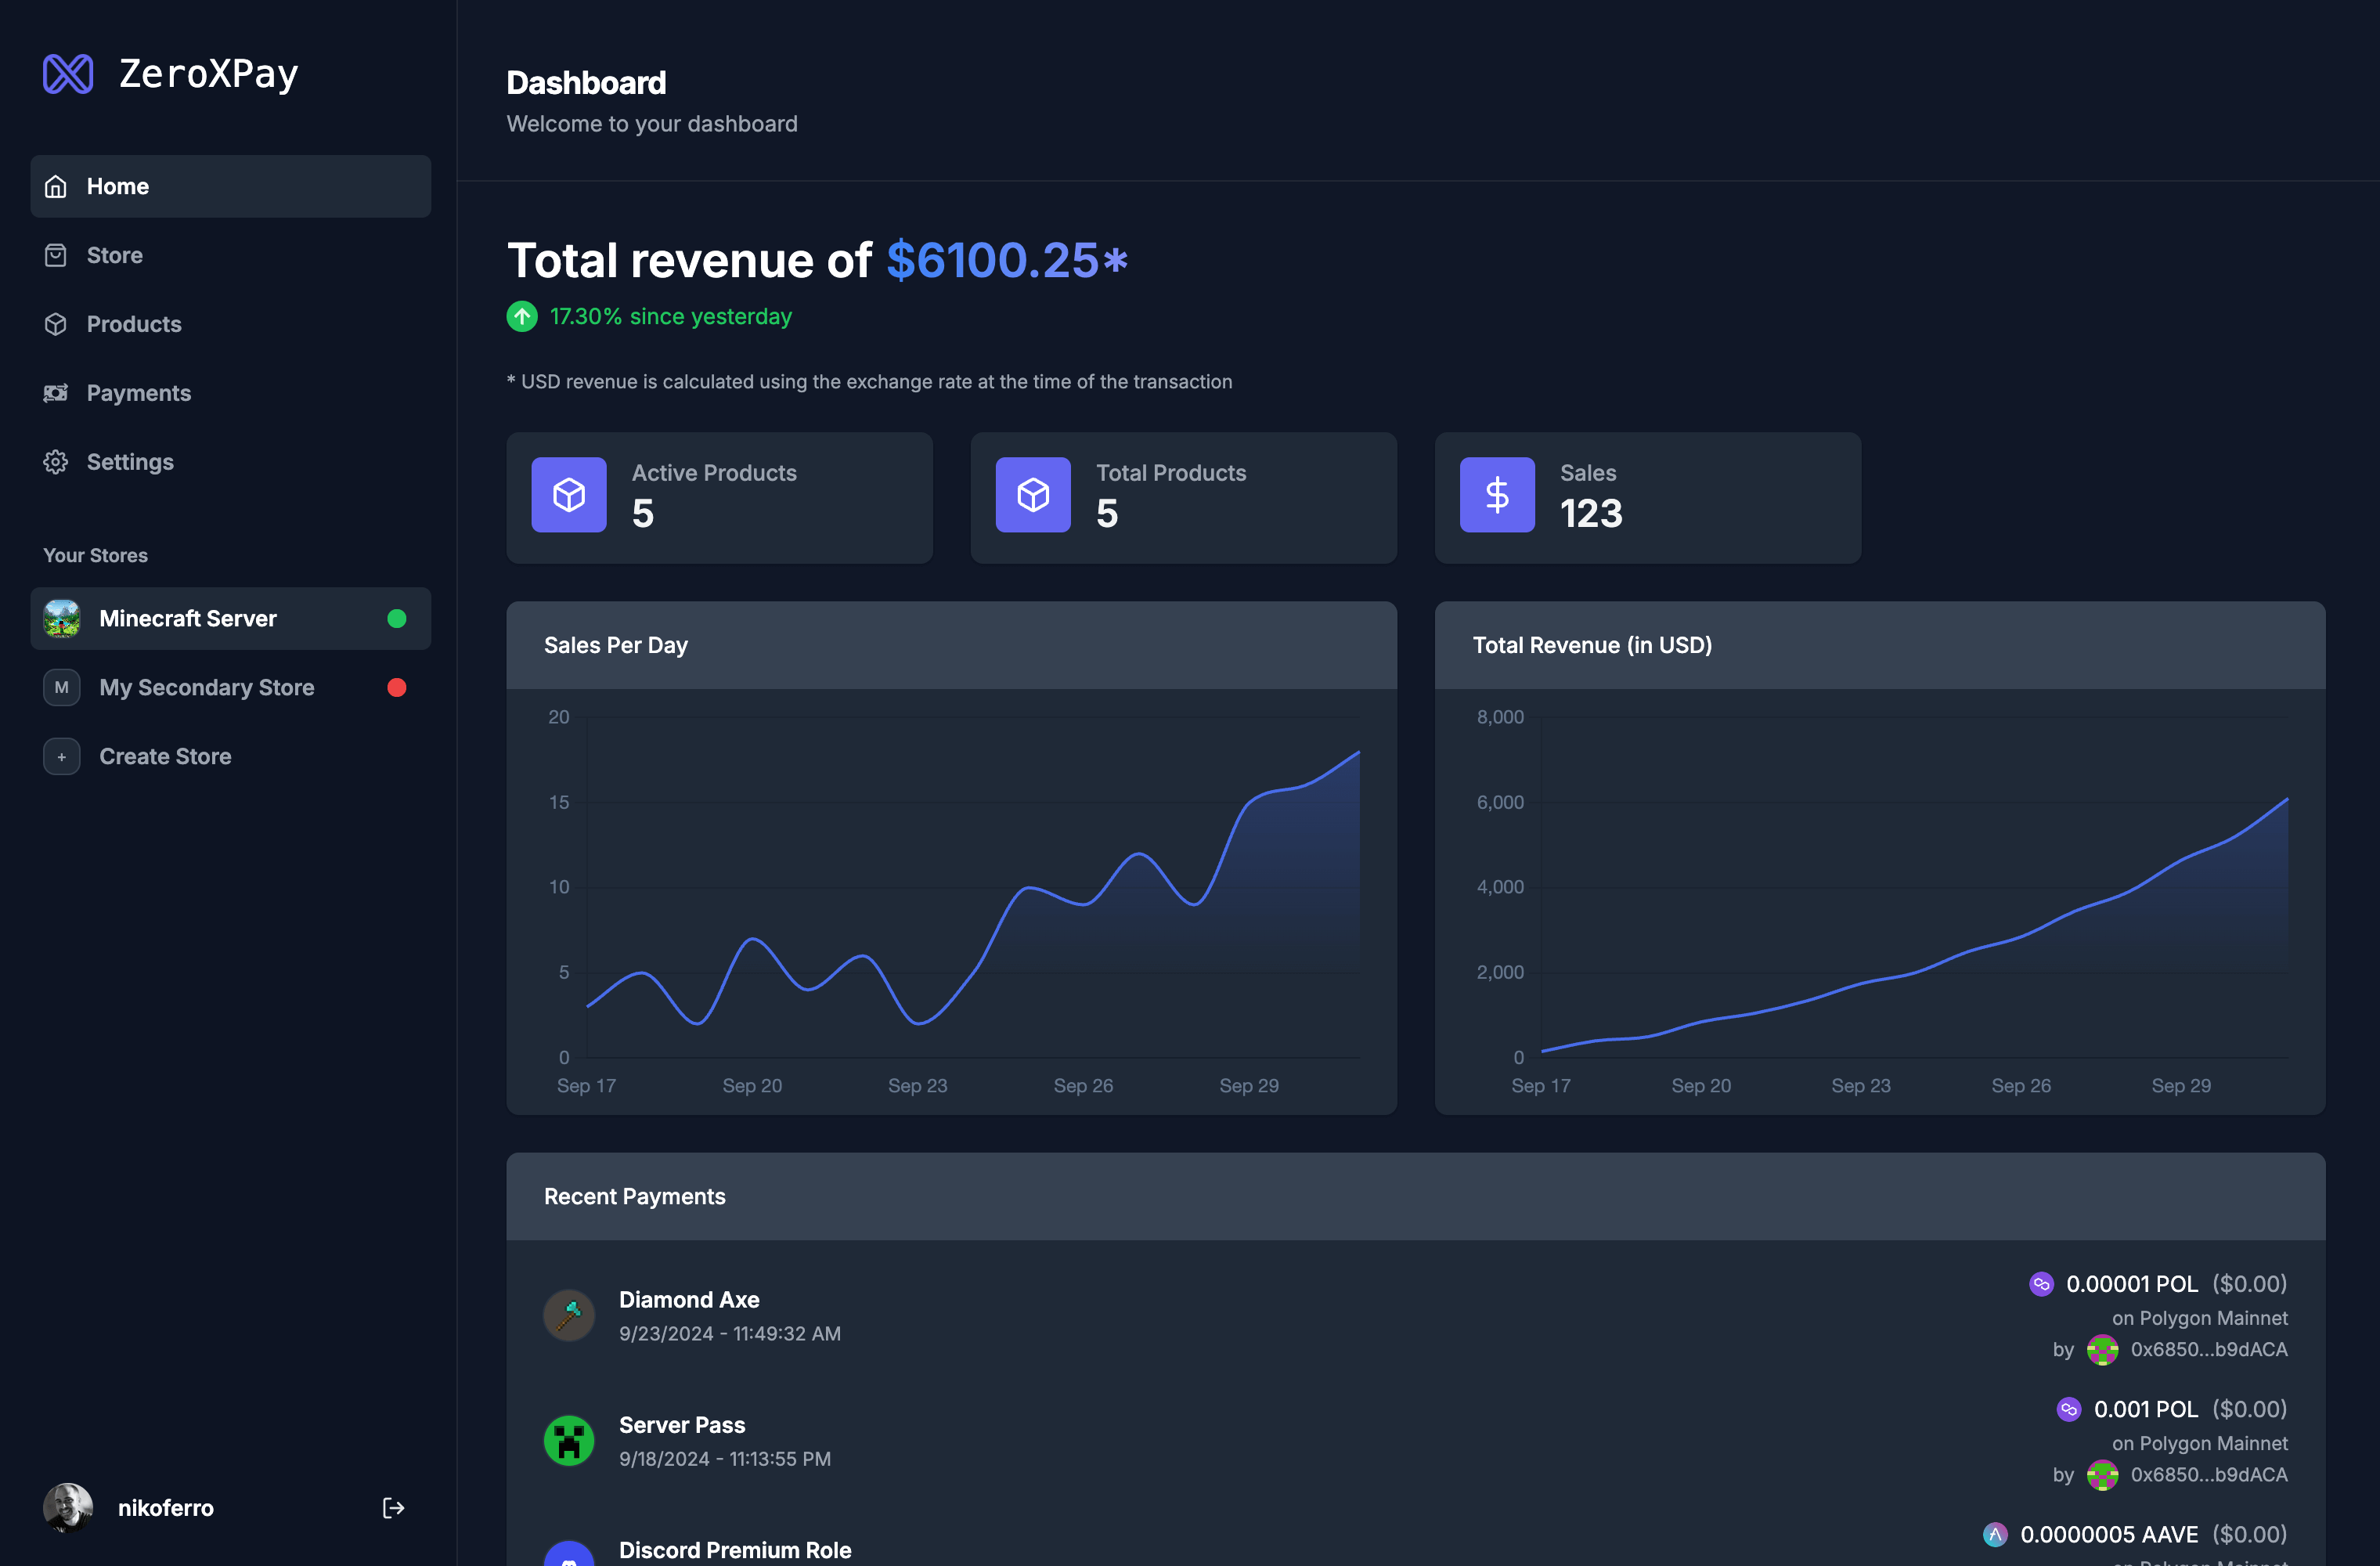Click My Secondary Store red status dot
Viewport: 2380px width, 1566px height.
[x=397, y=687]
